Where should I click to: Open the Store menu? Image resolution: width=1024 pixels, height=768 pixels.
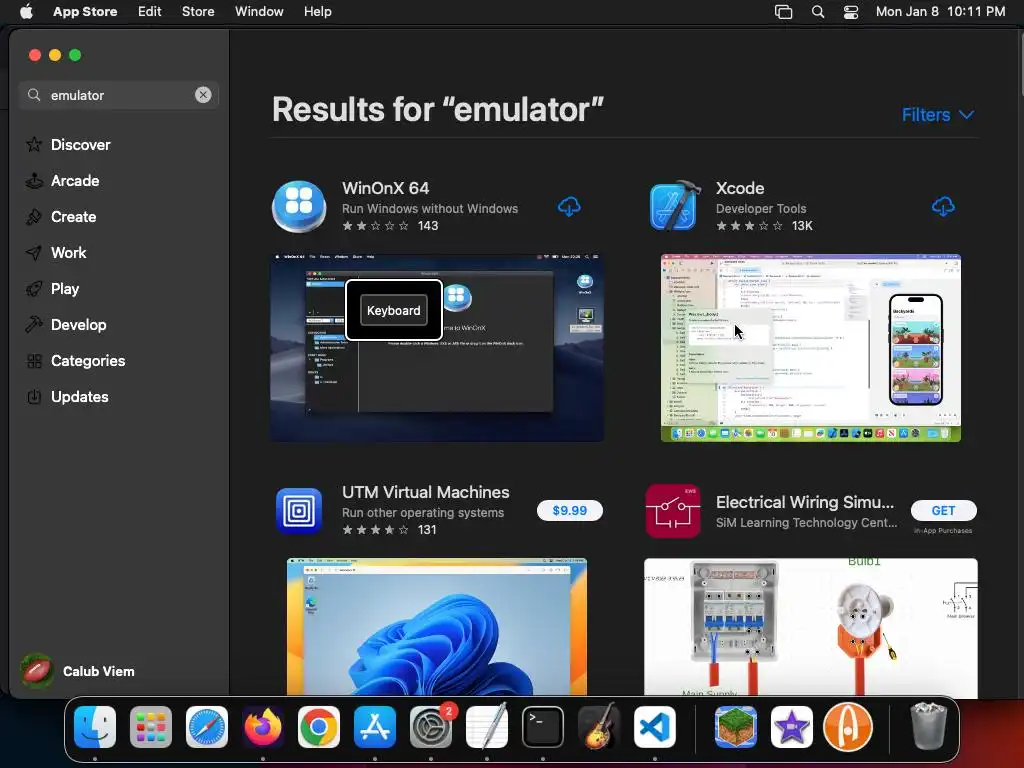click(198, 12)
